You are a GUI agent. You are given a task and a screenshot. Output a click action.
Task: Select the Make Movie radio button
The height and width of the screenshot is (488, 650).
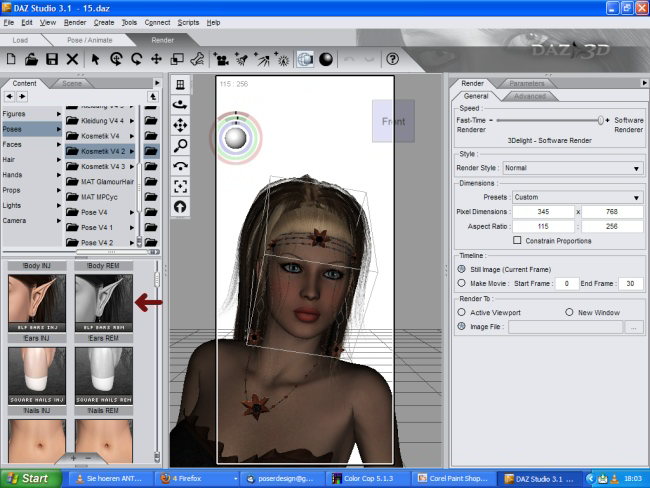[461, 283]
